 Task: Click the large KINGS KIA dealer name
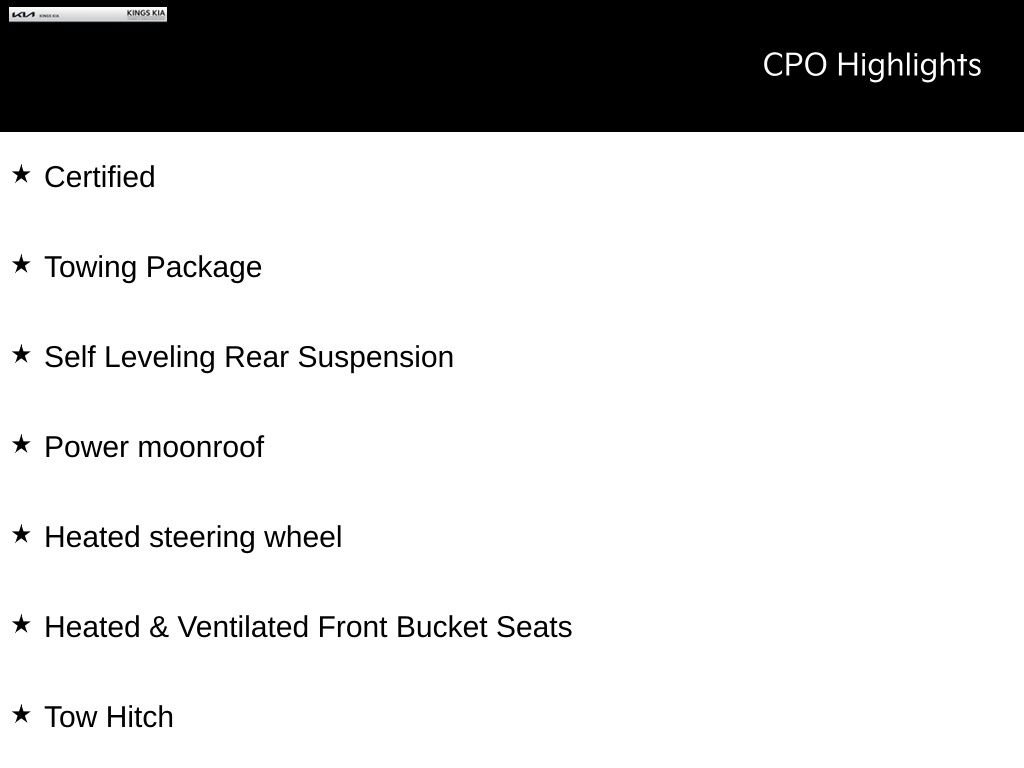click(x=146, y=13)
